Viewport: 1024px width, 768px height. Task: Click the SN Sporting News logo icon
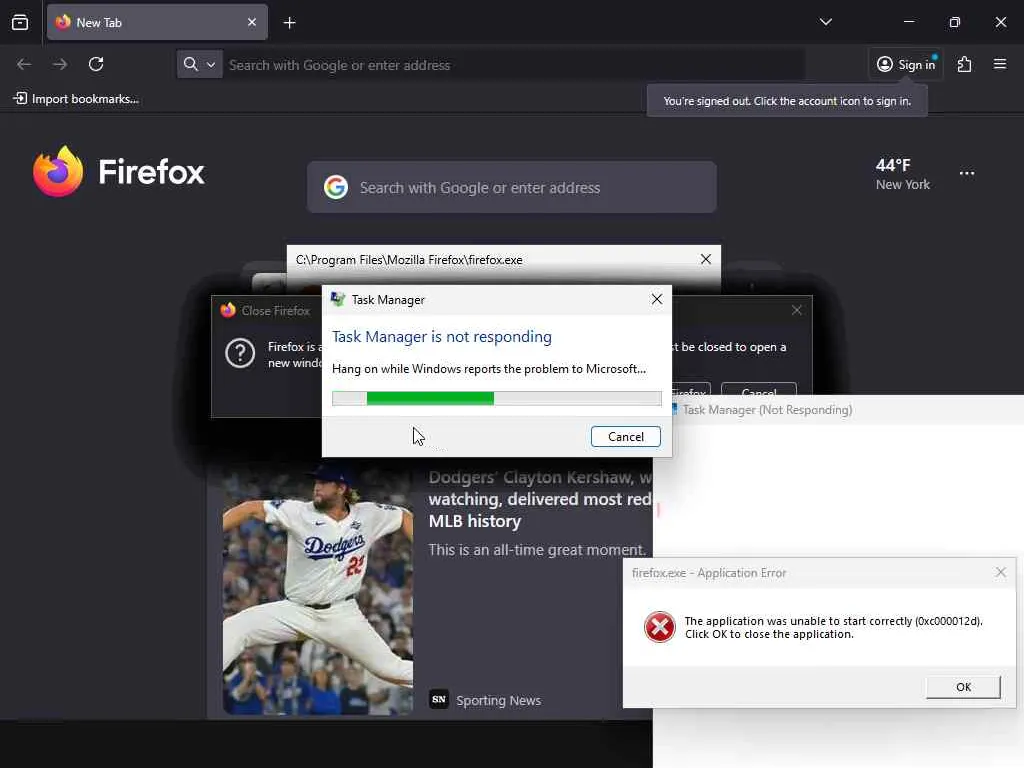coord(439,699)
